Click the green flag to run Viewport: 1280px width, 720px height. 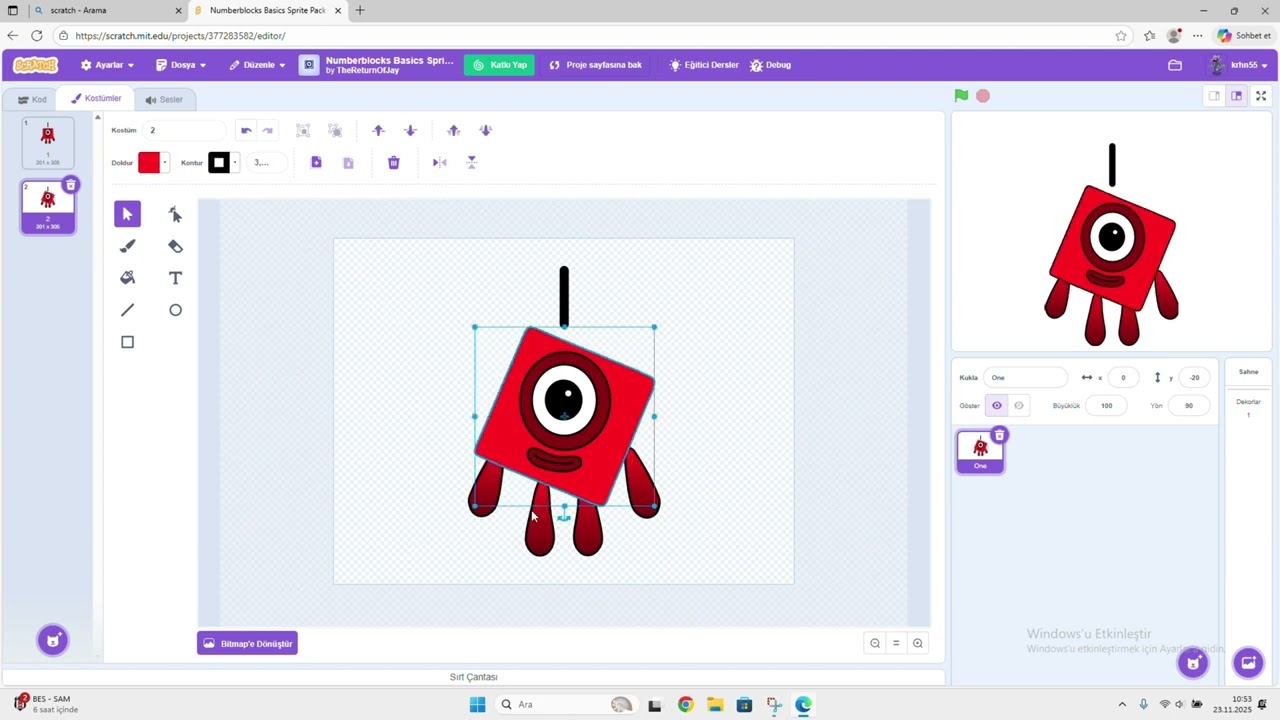point(961,96)
